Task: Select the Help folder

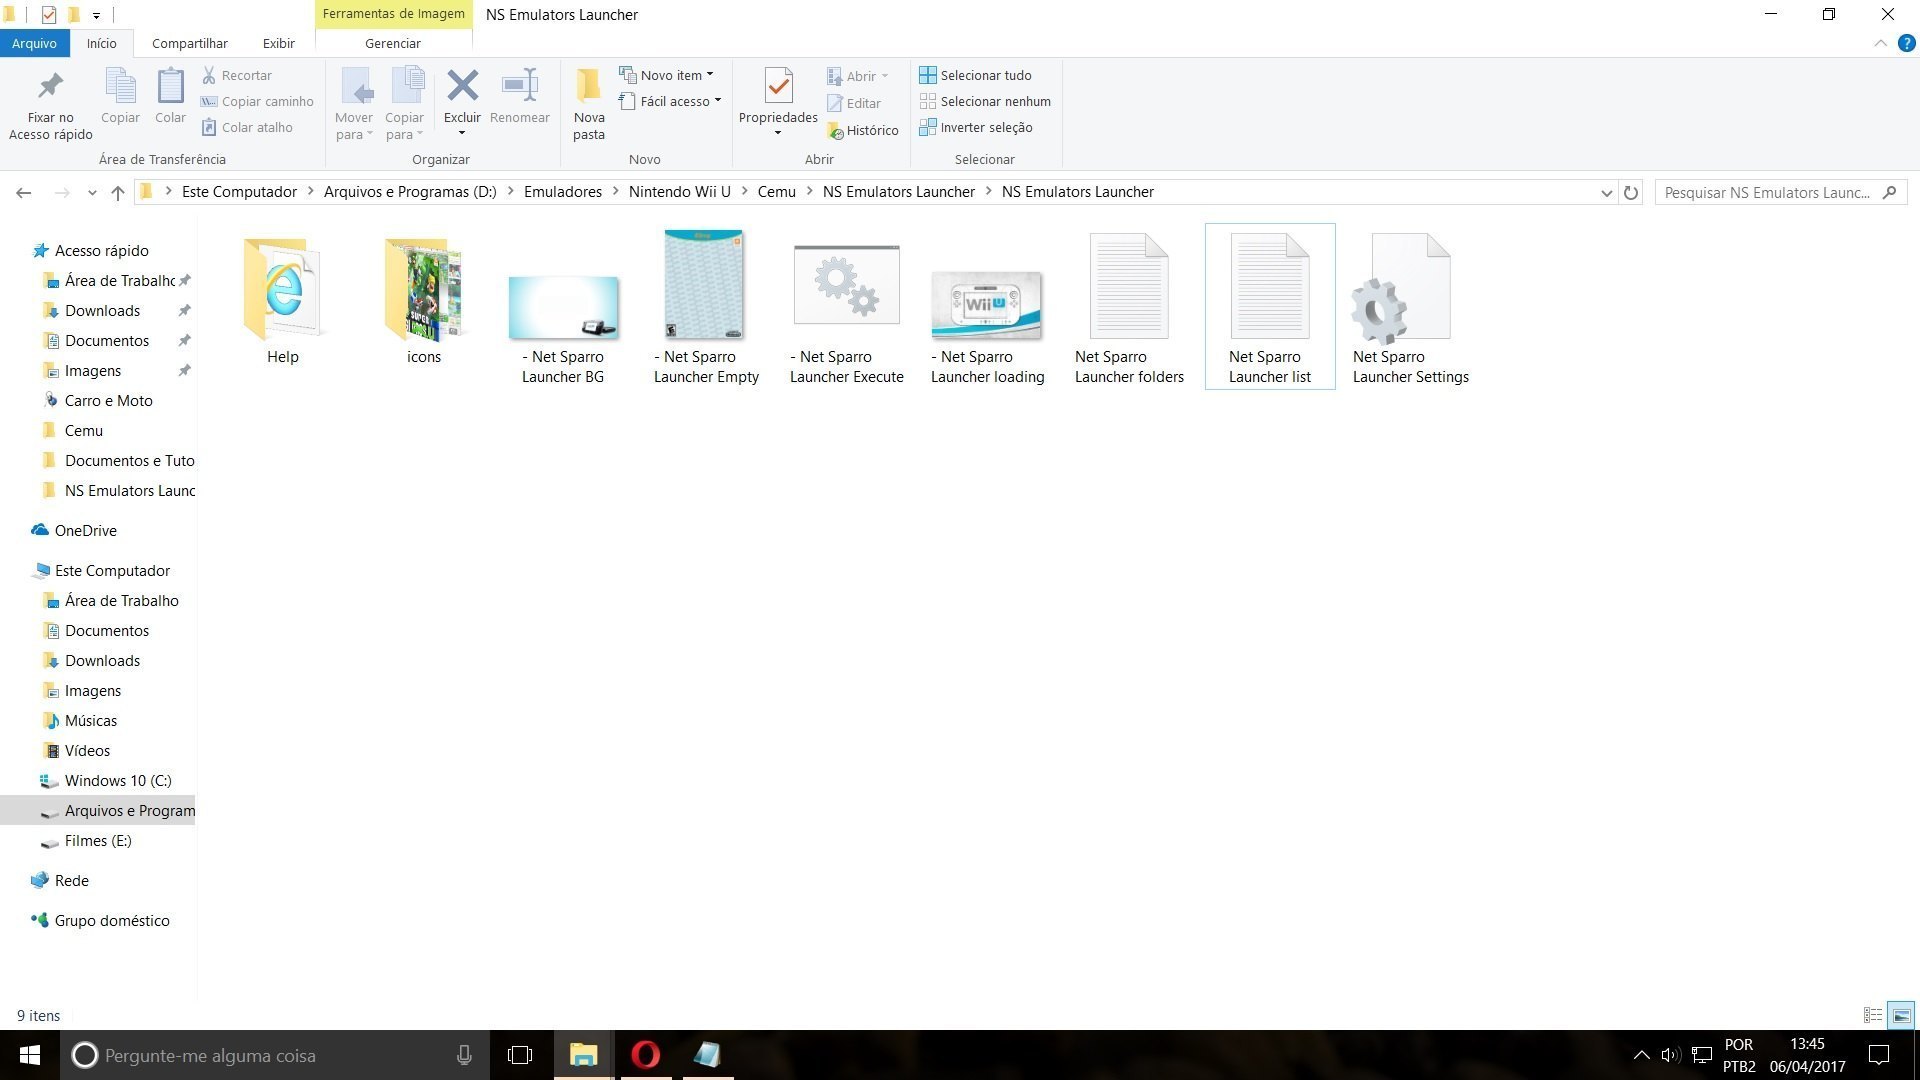Action: point(283,300)
